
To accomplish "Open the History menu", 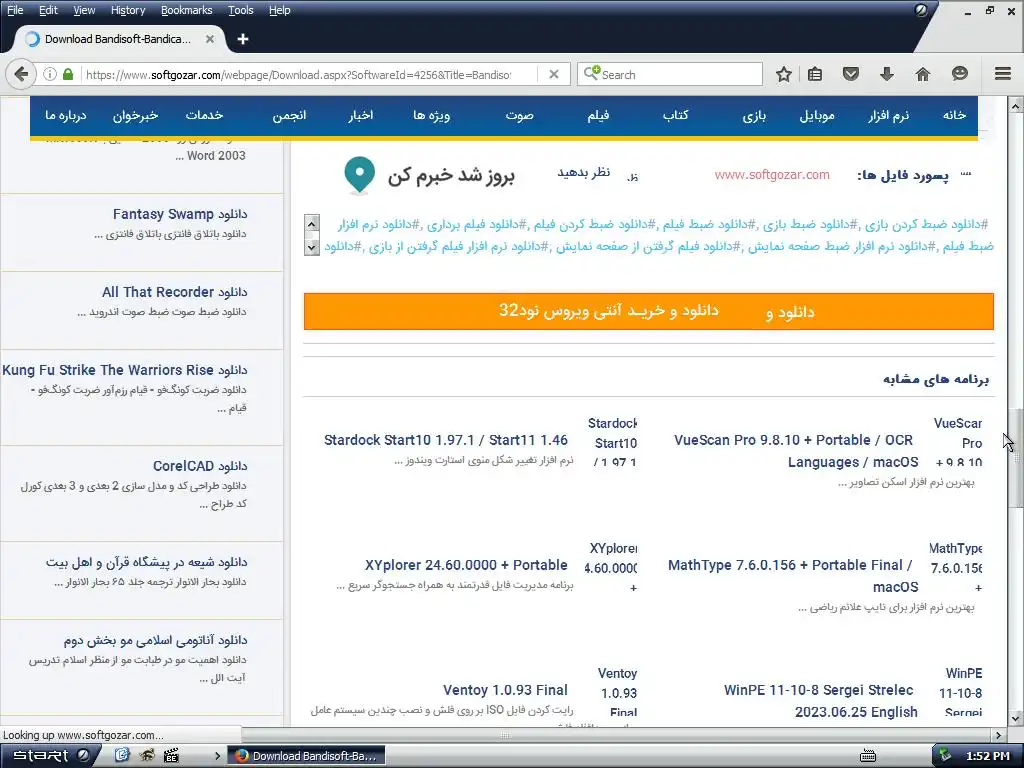I will [x=128, y=10].
